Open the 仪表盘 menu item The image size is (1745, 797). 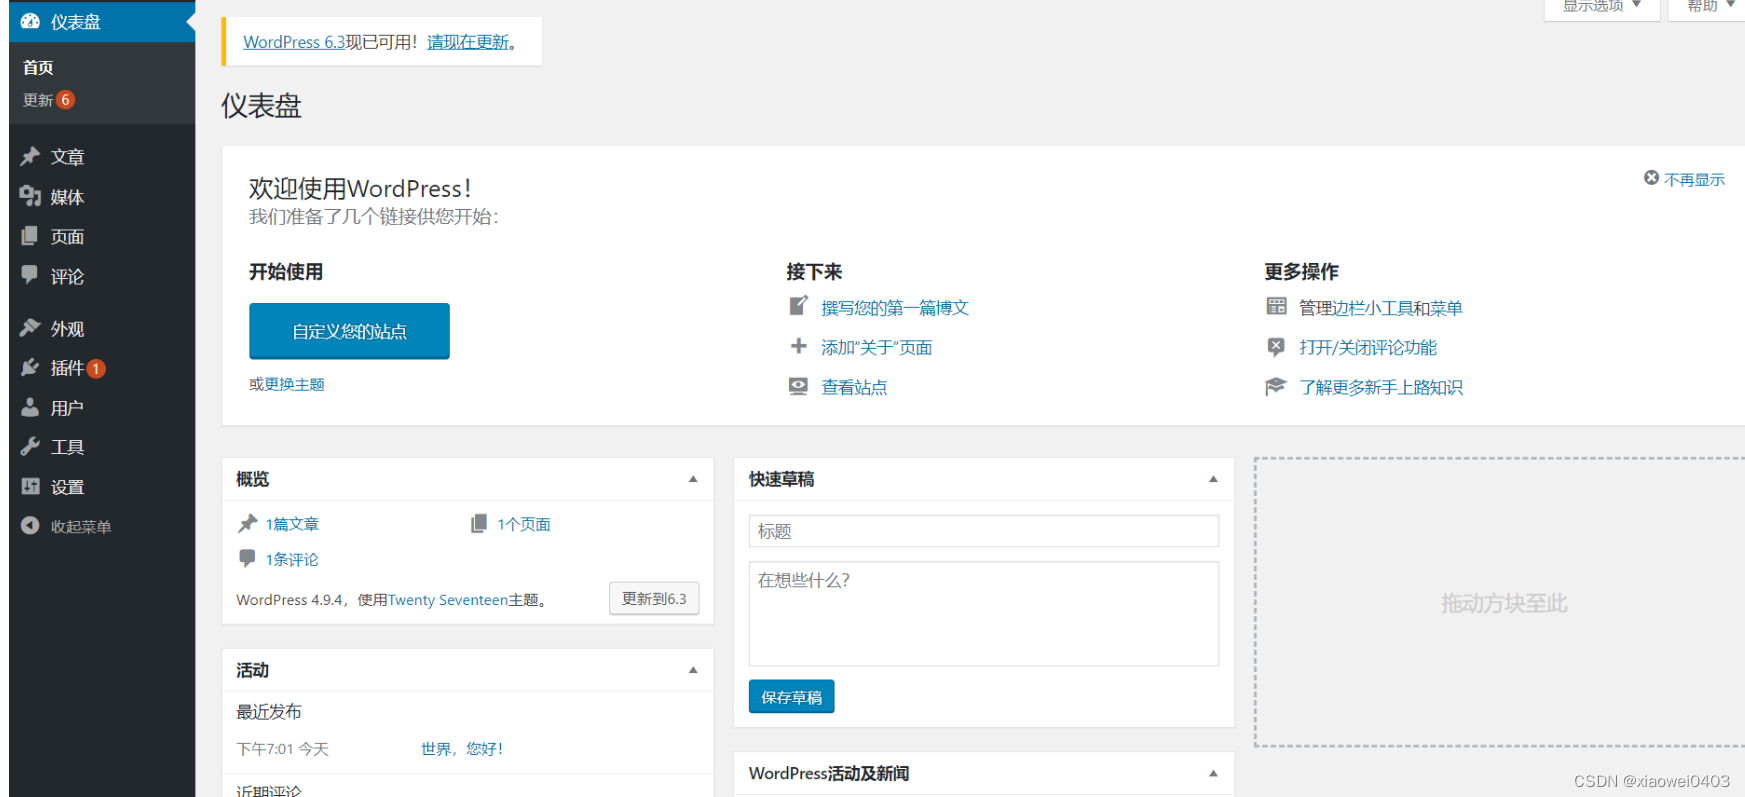point(102,21)
